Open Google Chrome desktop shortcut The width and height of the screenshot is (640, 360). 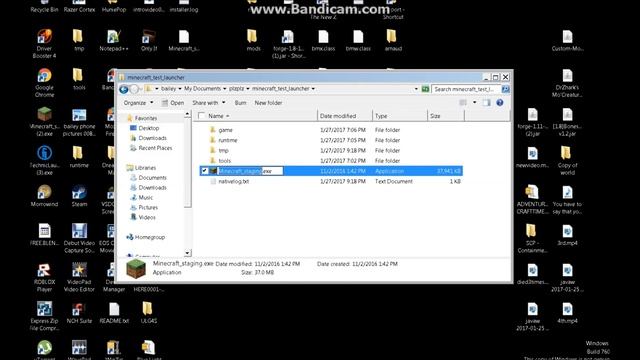point(44,83)
